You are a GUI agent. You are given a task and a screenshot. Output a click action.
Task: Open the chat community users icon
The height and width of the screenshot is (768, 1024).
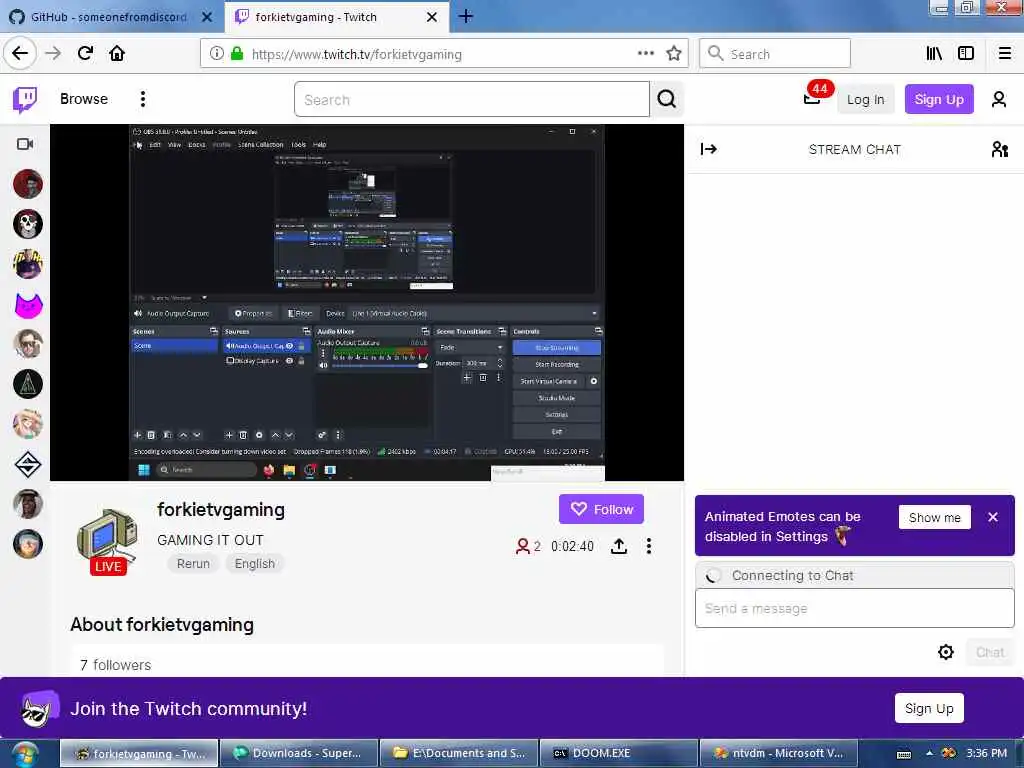point(999,150)
